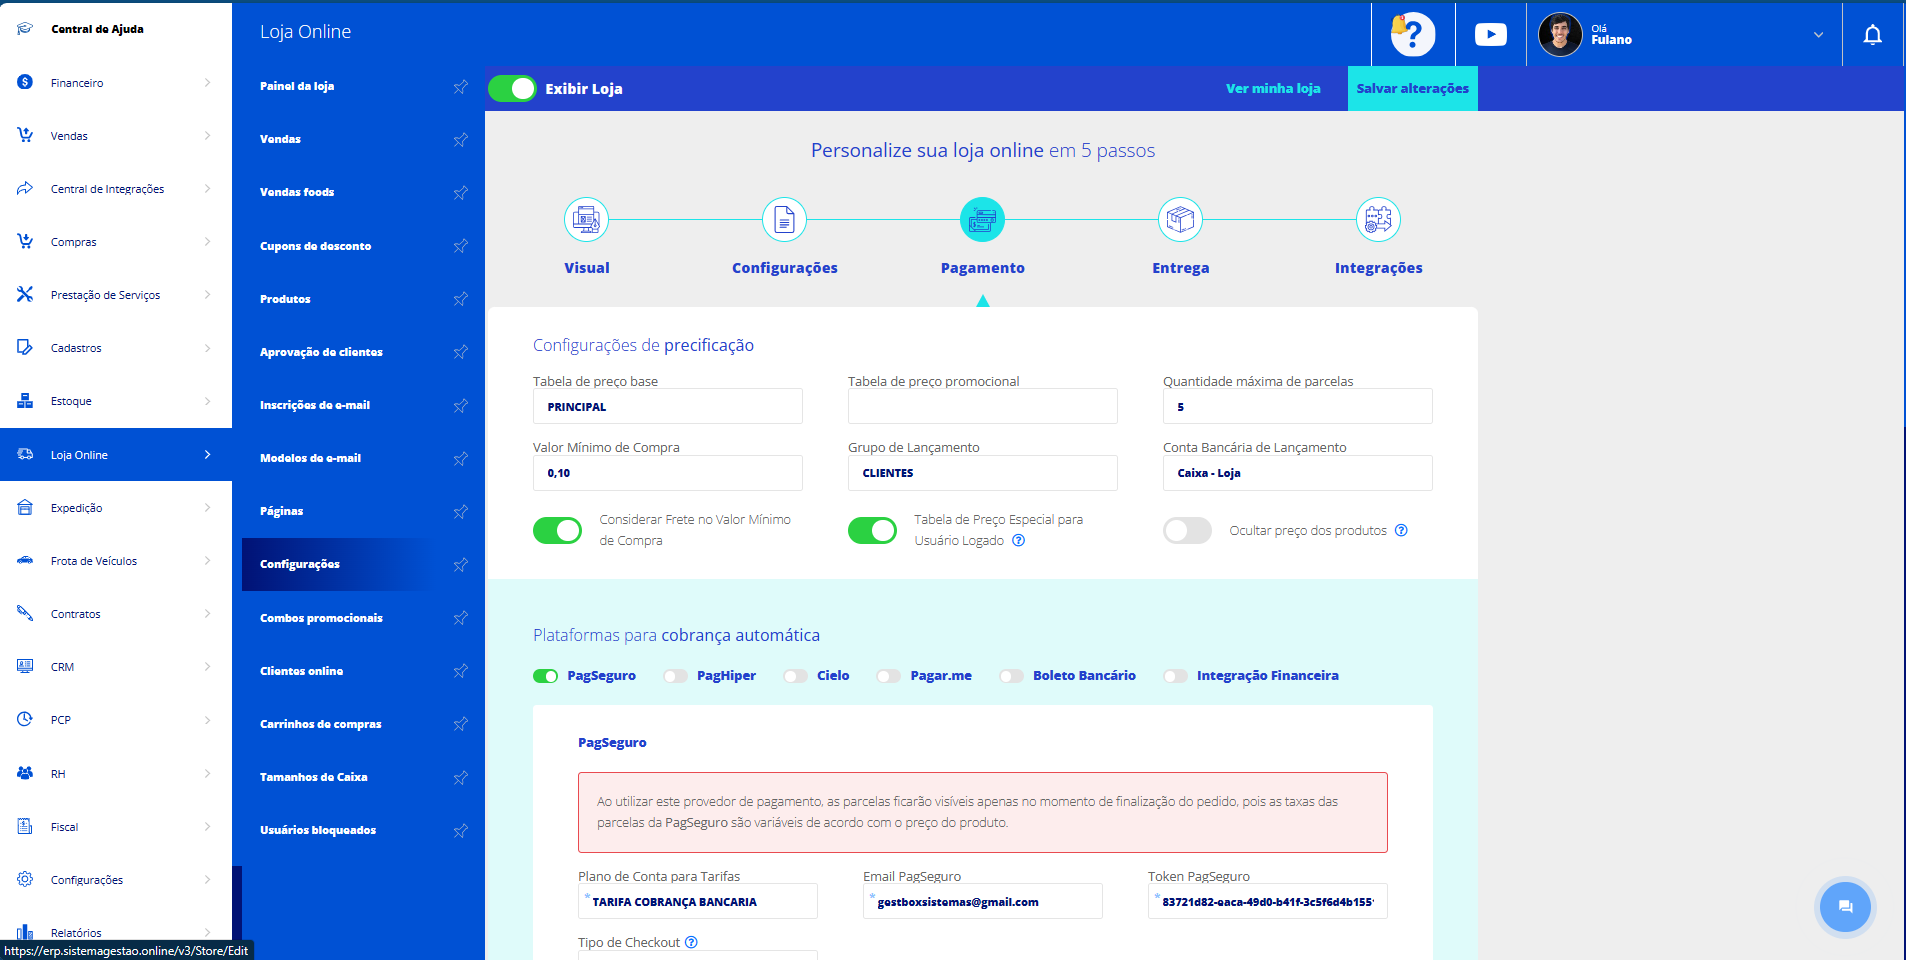Disable Considerar Frete no Valor Mínimo toggle
This screenshot has width=1906, height=960.
point(557,531)
